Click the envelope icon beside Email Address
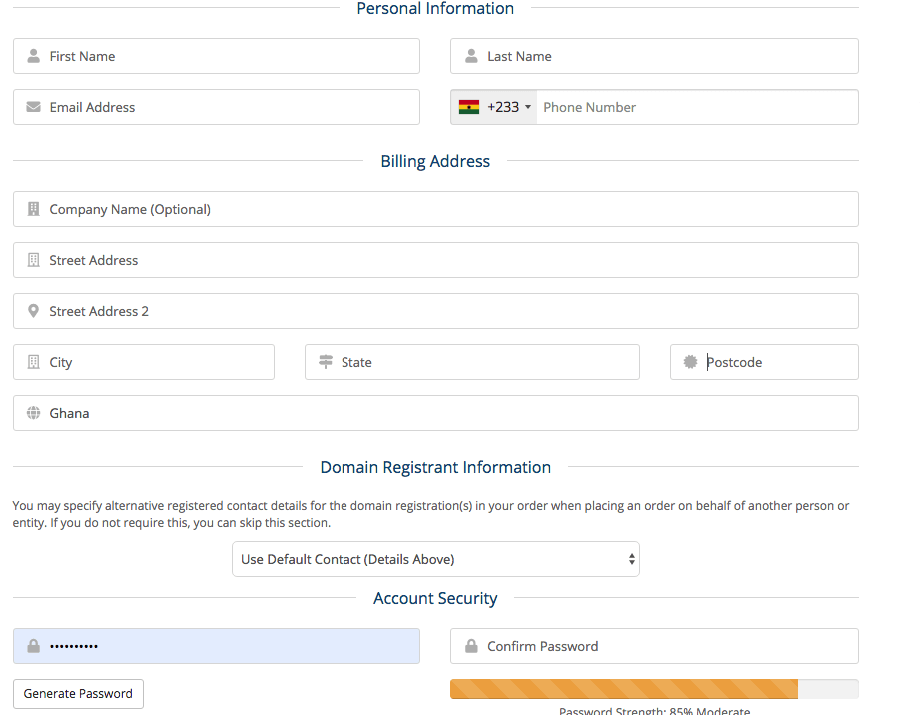Image resolution: width=920 pixels, height=715 pixels. click(x=34, y=108)
